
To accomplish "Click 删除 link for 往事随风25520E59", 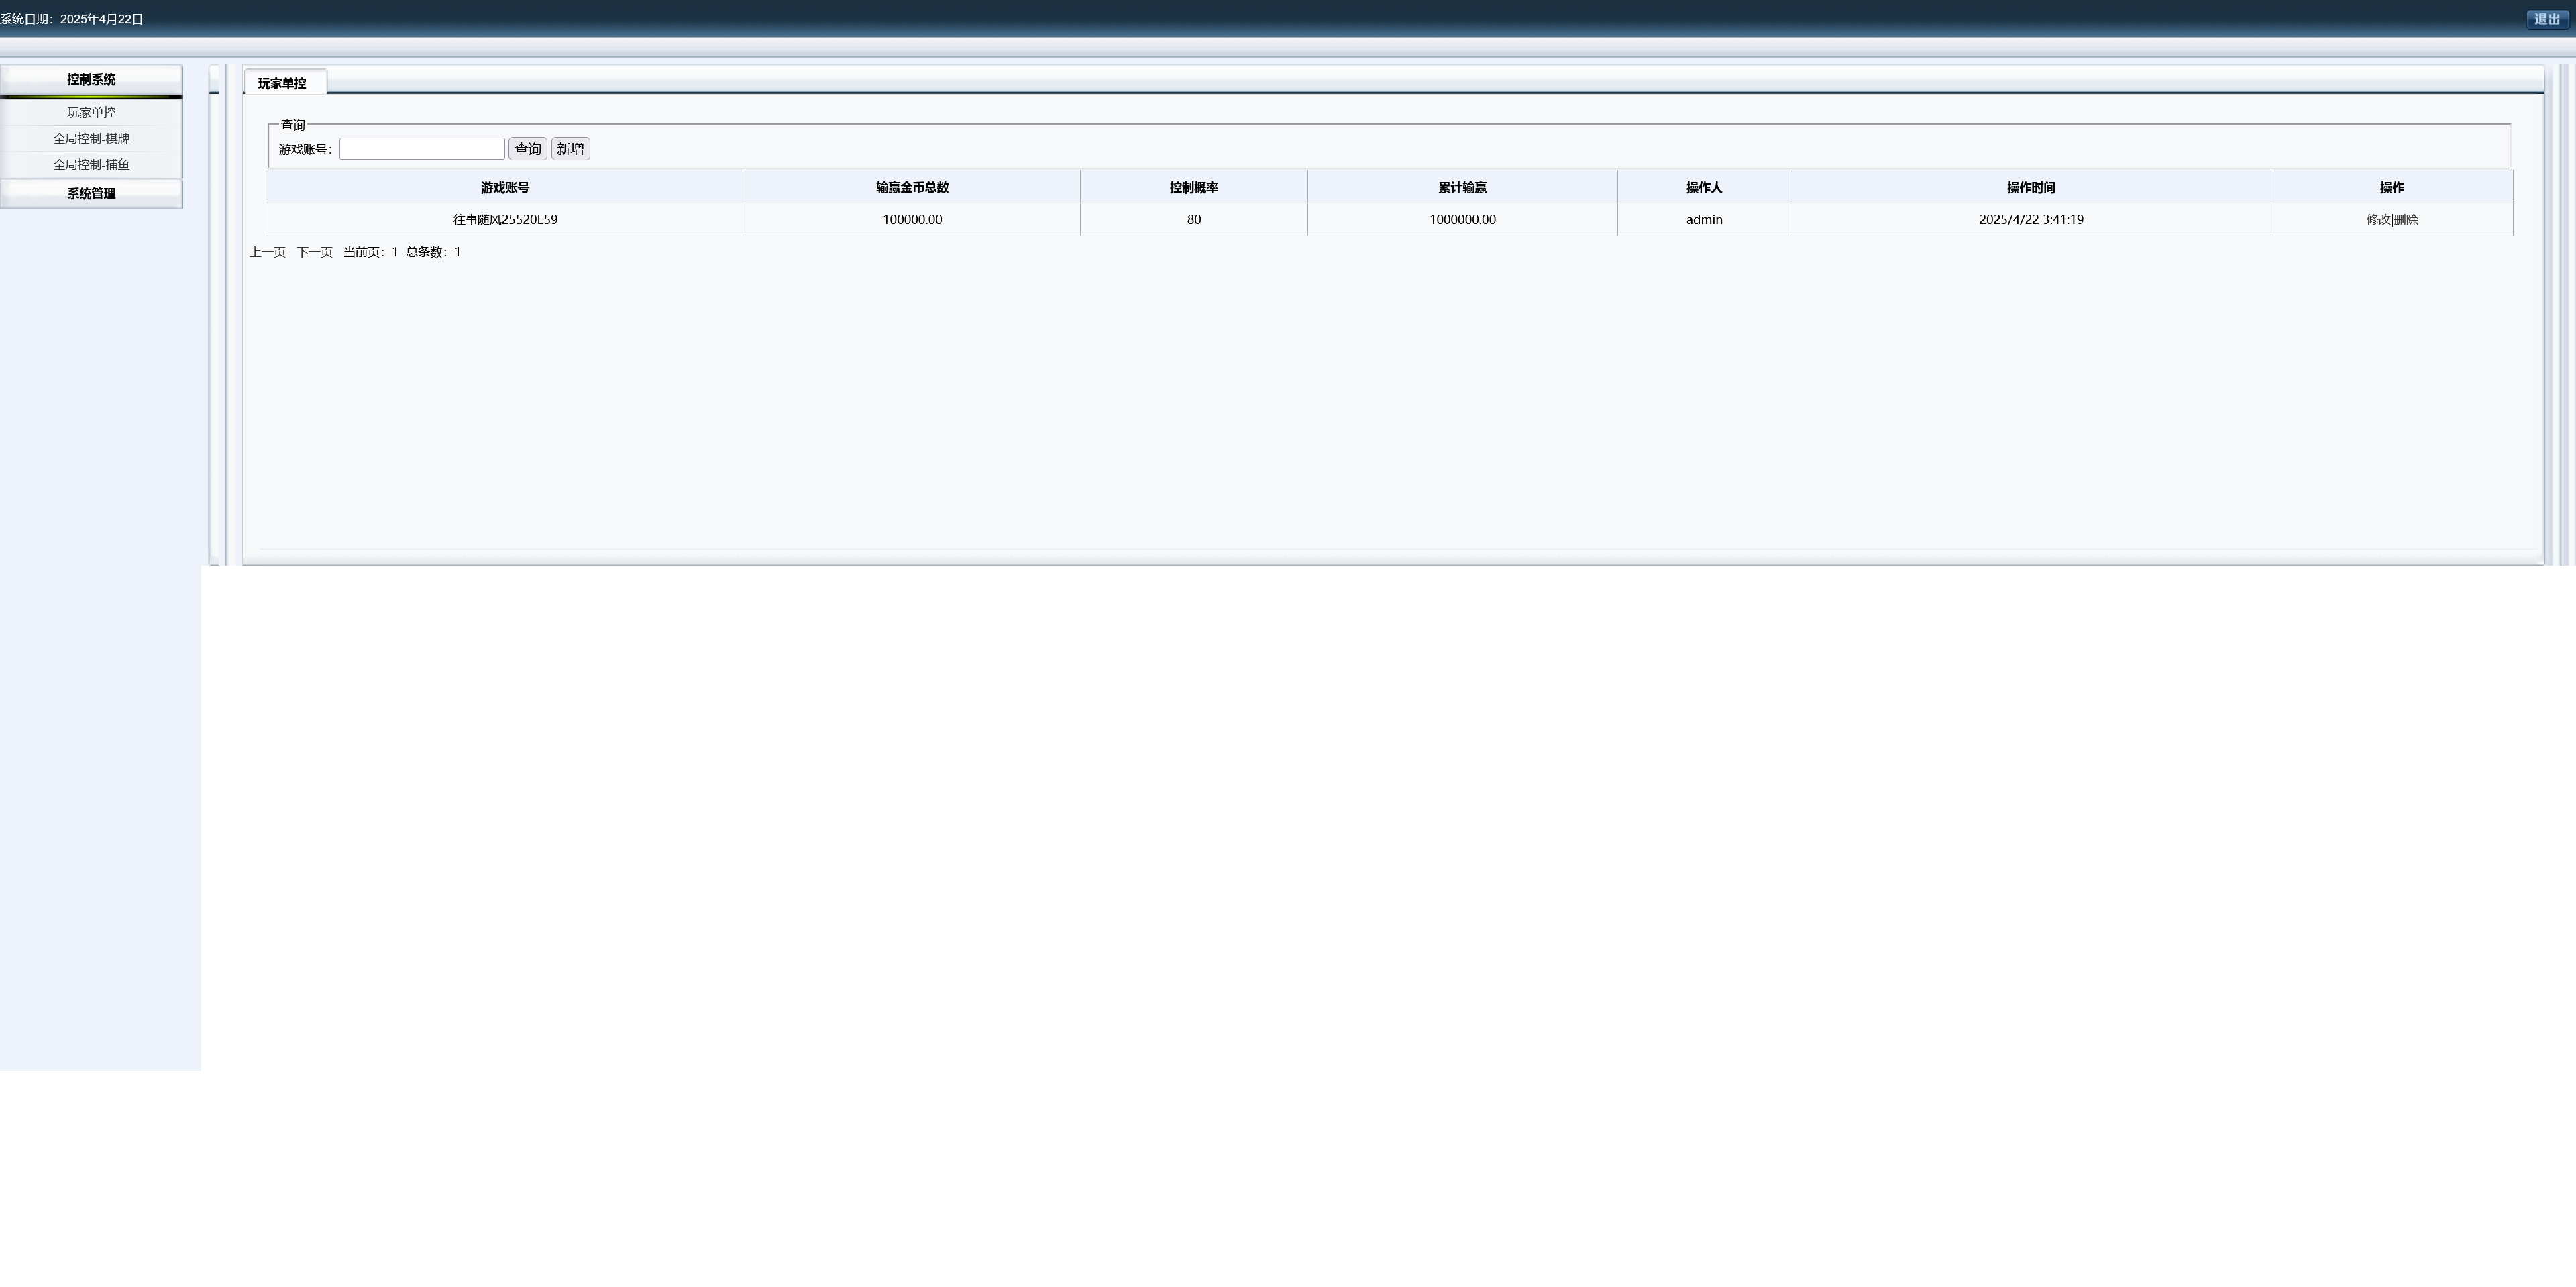I will [2406, 220].
